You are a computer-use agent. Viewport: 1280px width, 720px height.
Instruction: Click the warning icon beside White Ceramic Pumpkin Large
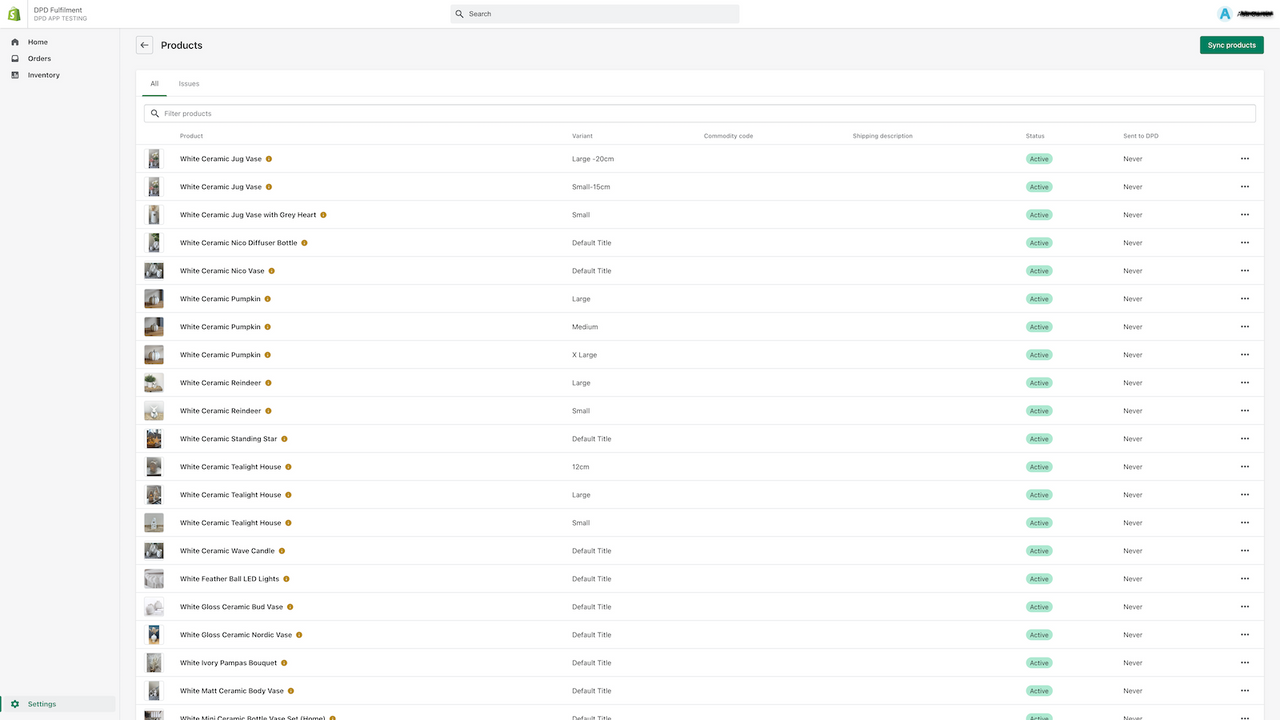(267, 298)
